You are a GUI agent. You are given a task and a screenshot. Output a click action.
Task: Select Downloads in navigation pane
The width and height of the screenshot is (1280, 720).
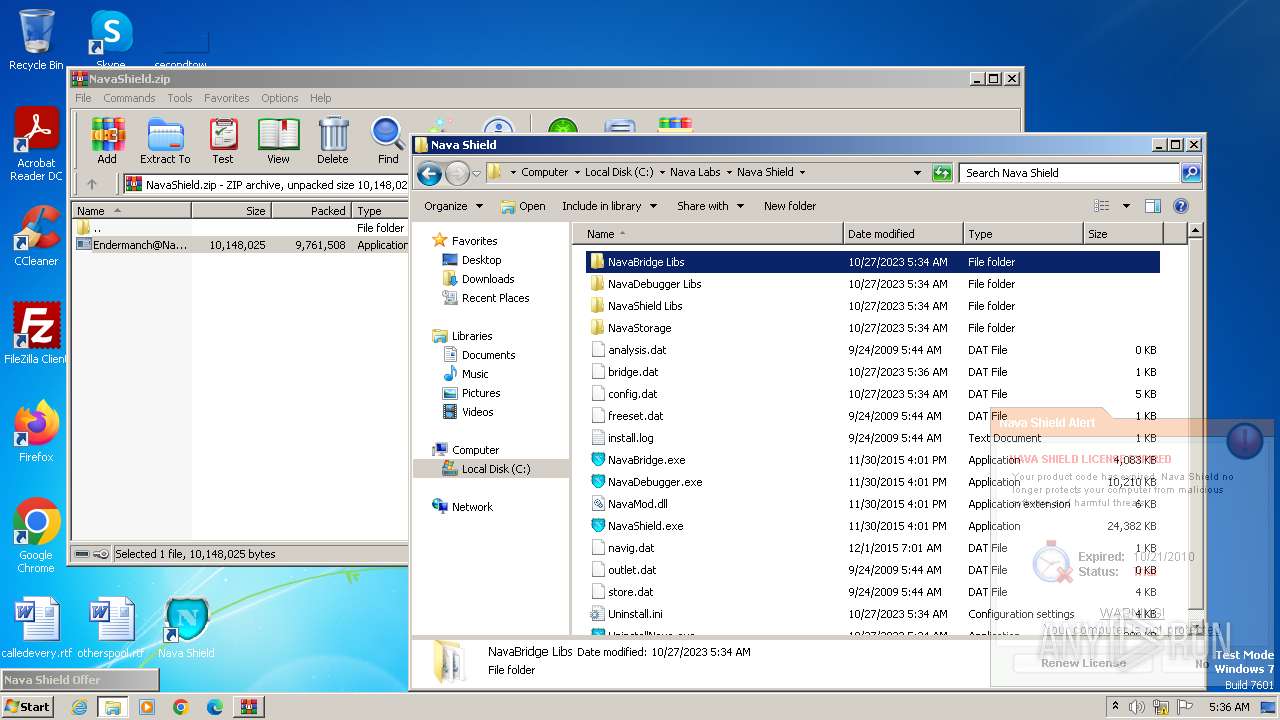(488, 279)
